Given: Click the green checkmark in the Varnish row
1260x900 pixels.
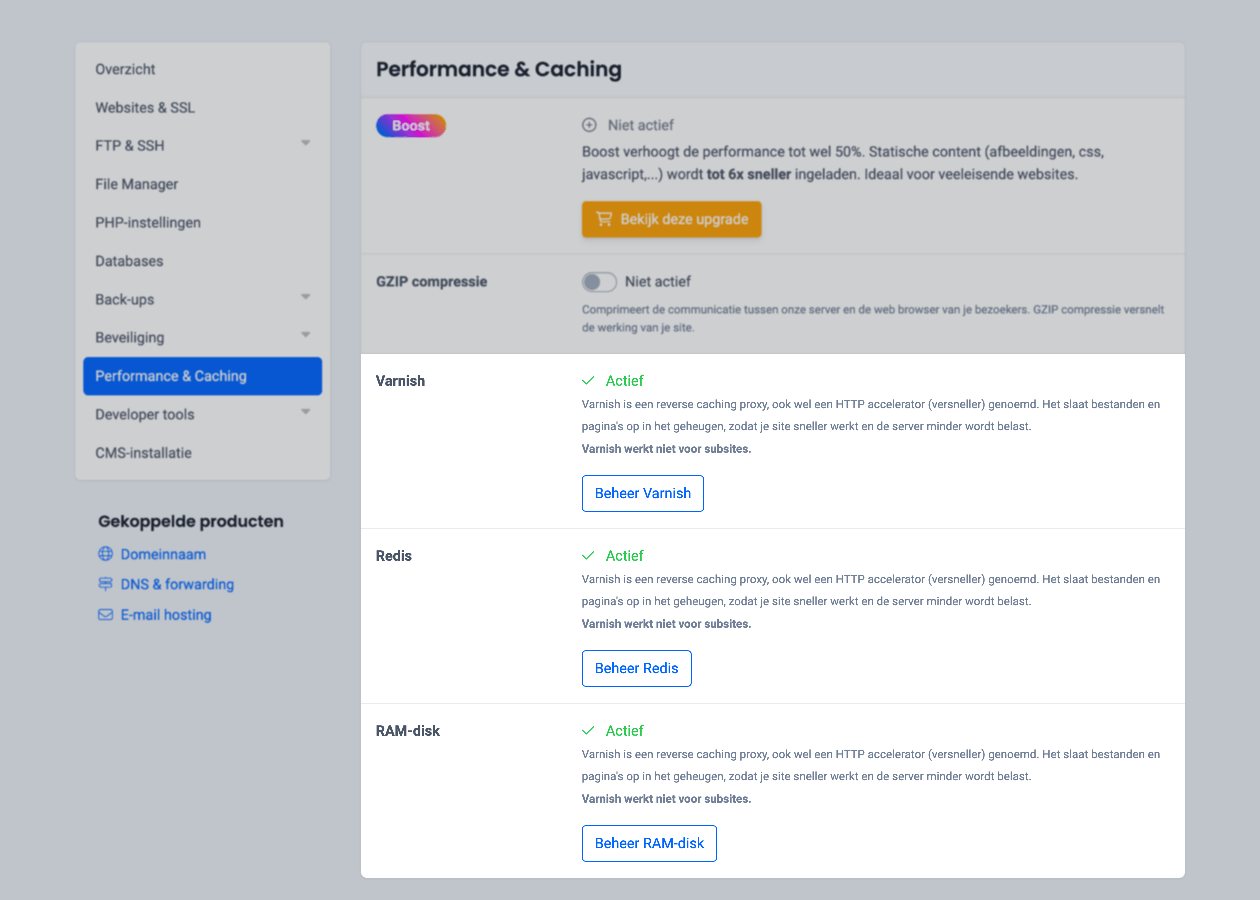Looking at the screenshot, I should [x=588, y=381].
